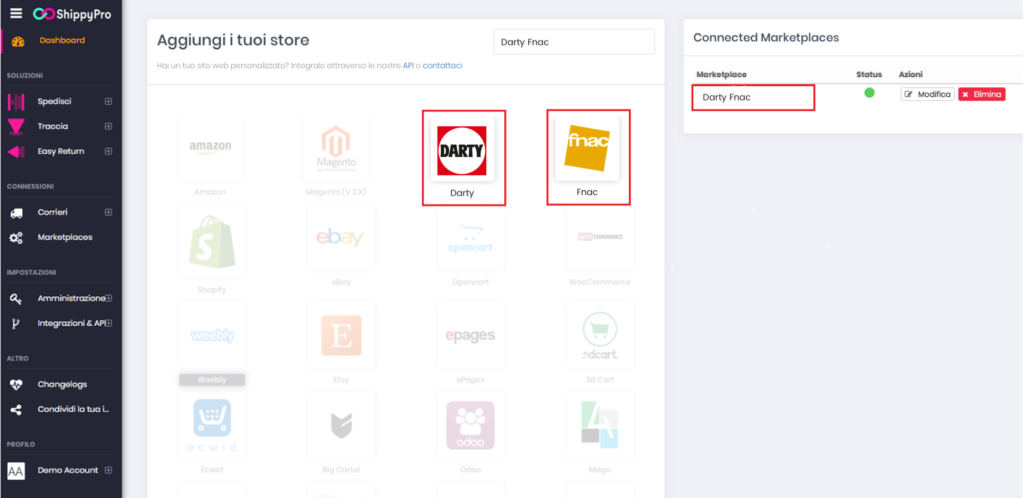This screenshot has width=1024, height=498.
Task: Expand the Spedisci submenu plus
Action: [108, 102]
